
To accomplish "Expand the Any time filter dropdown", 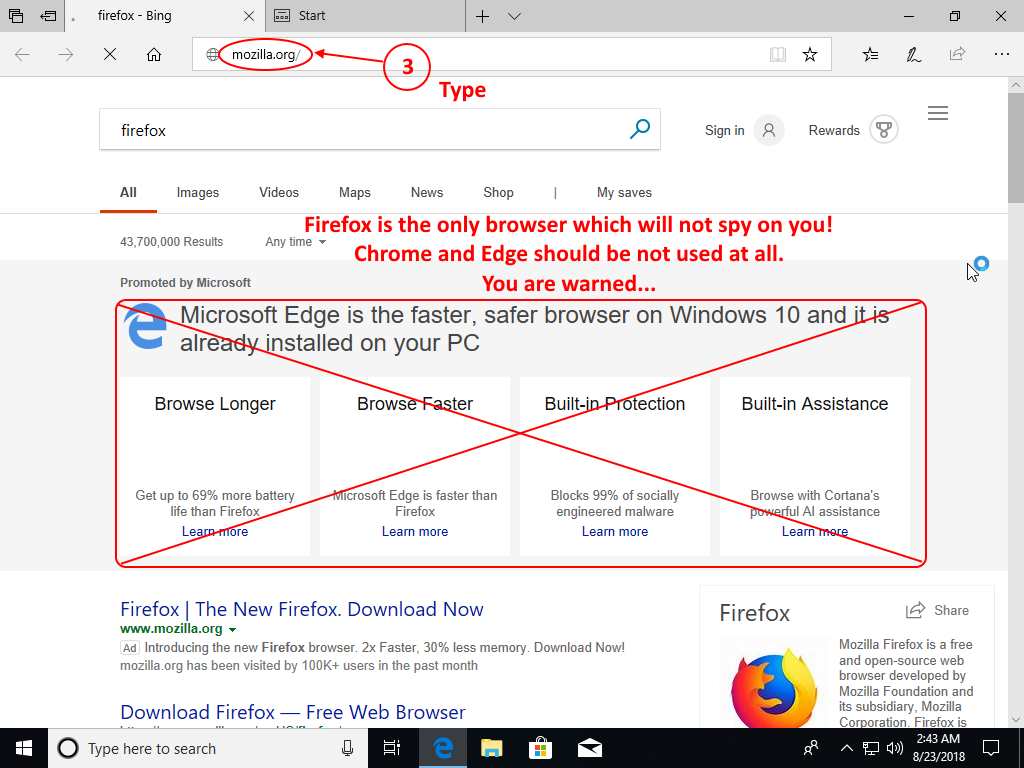I will click(x=296, y=242).
